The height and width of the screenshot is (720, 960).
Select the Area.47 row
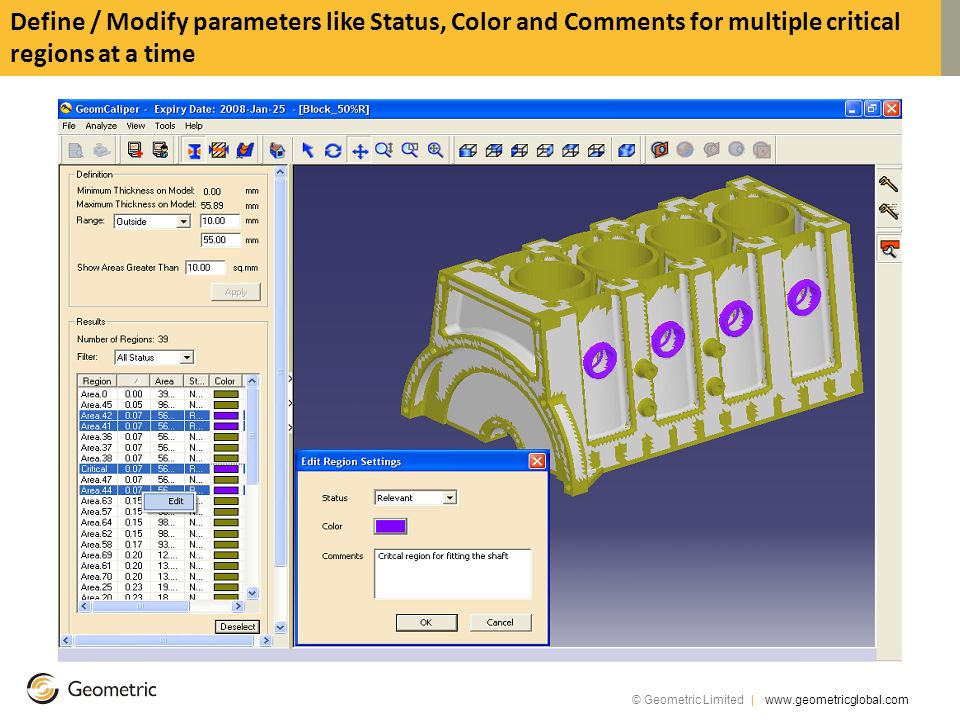pos(160,480)
